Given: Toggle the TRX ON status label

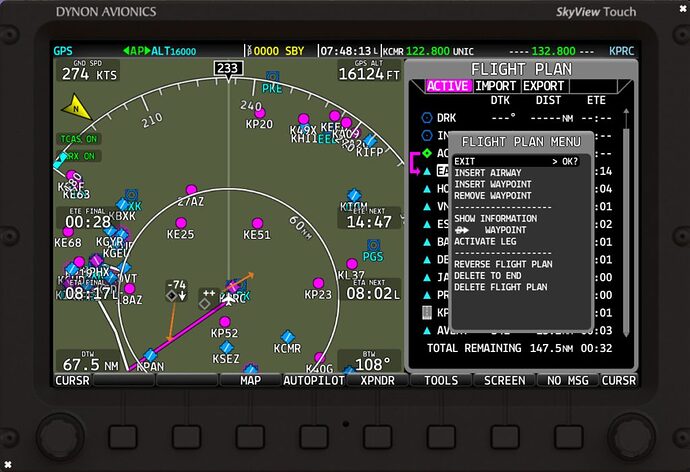Looking at the screenshot, I should point(77,156).
